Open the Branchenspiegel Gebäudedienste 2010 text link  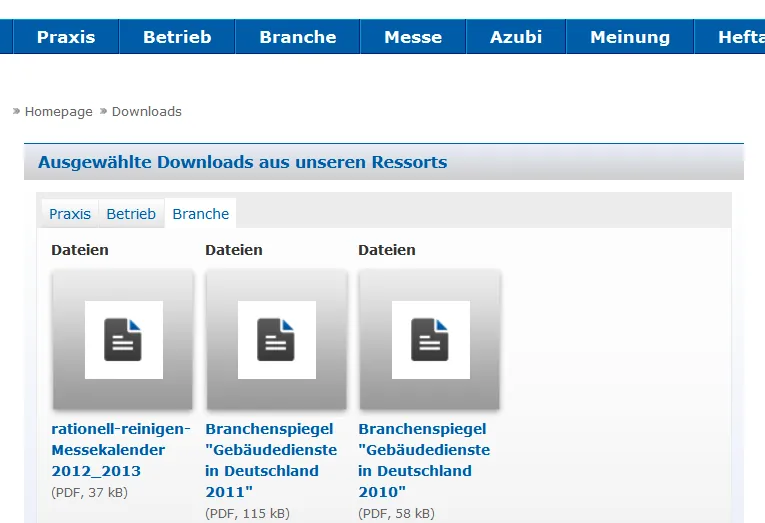424,460
